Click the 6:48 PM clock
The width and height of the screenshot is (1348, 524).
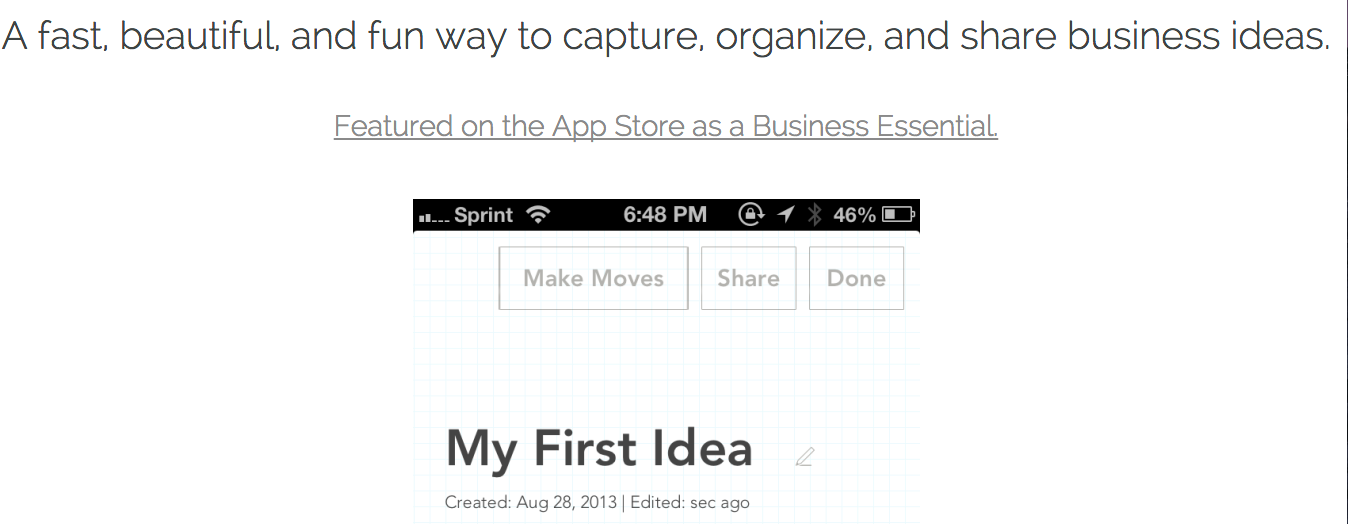(664, 215)
